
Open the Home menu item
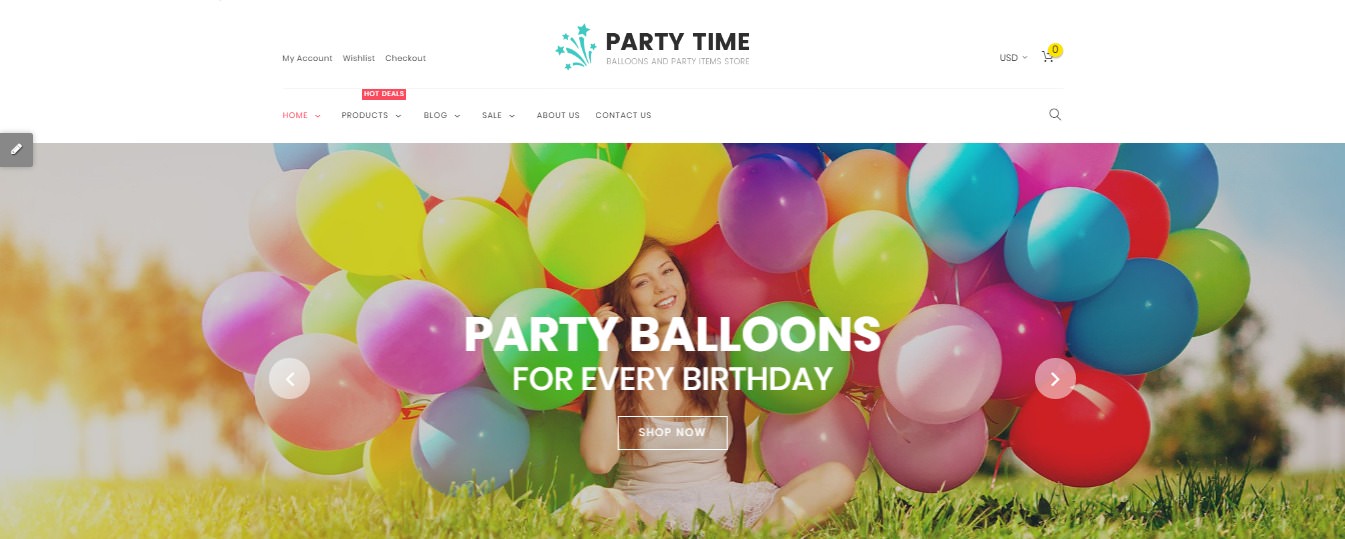click(x=301, y=116)
